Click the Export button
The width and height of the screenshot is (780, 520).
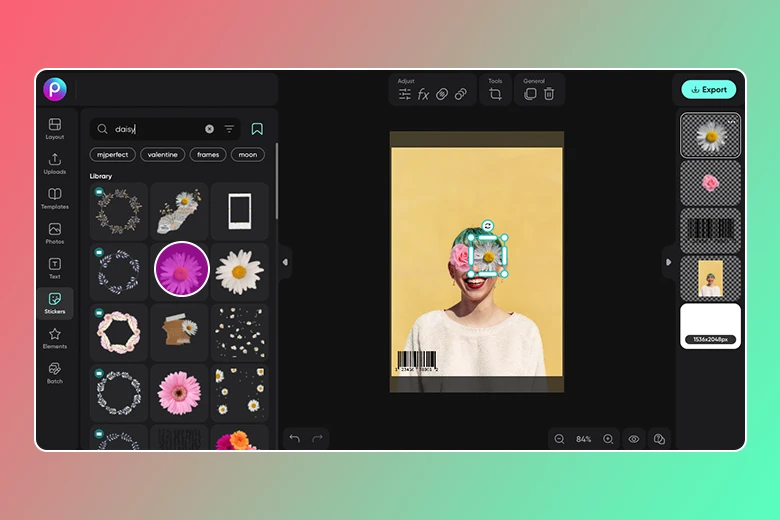click(x=708, y=89)
